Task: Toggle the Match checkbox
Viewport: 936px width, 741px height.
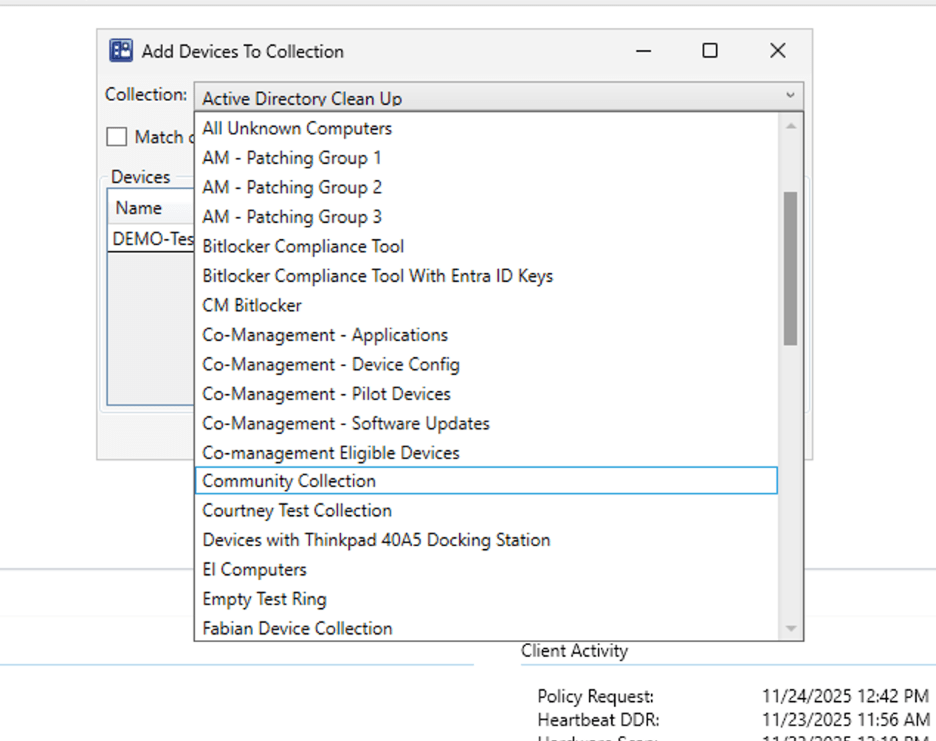Action: click(118, 137)
